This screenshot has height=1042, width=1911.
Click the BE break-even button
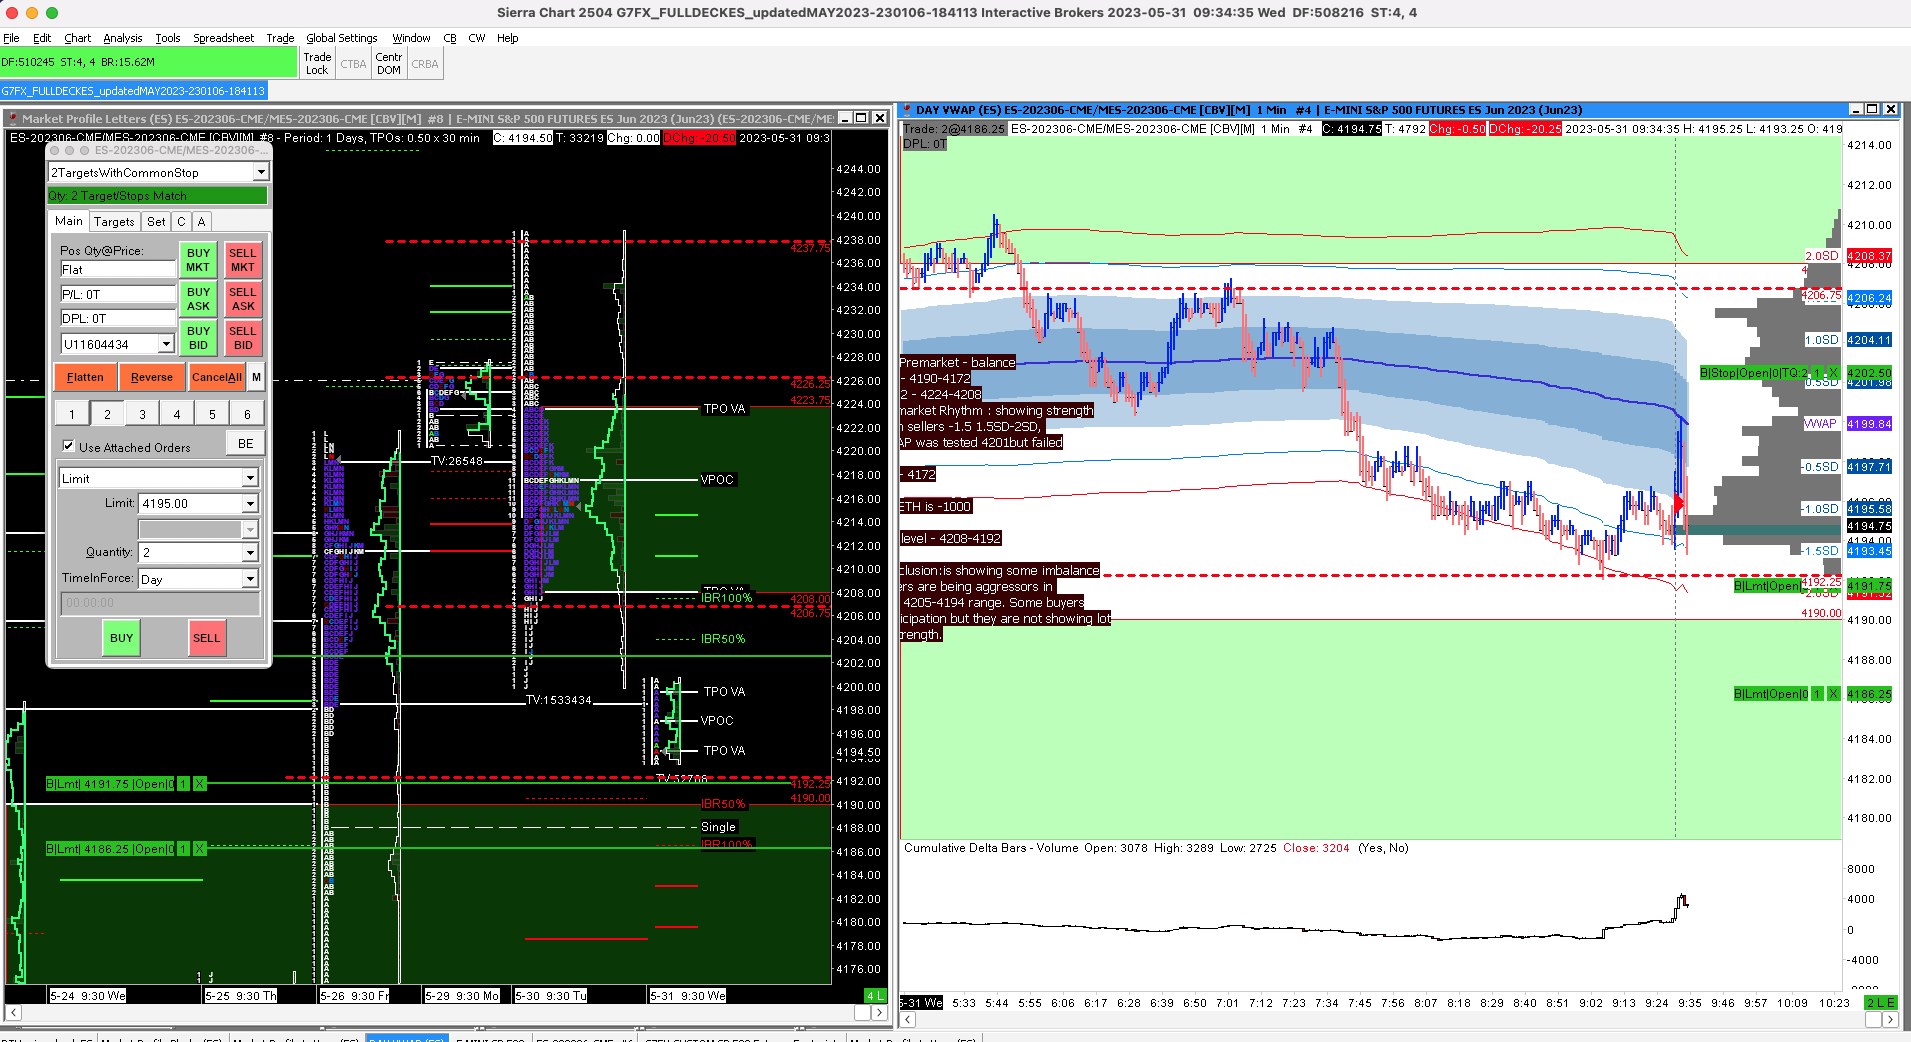(245, 443)
